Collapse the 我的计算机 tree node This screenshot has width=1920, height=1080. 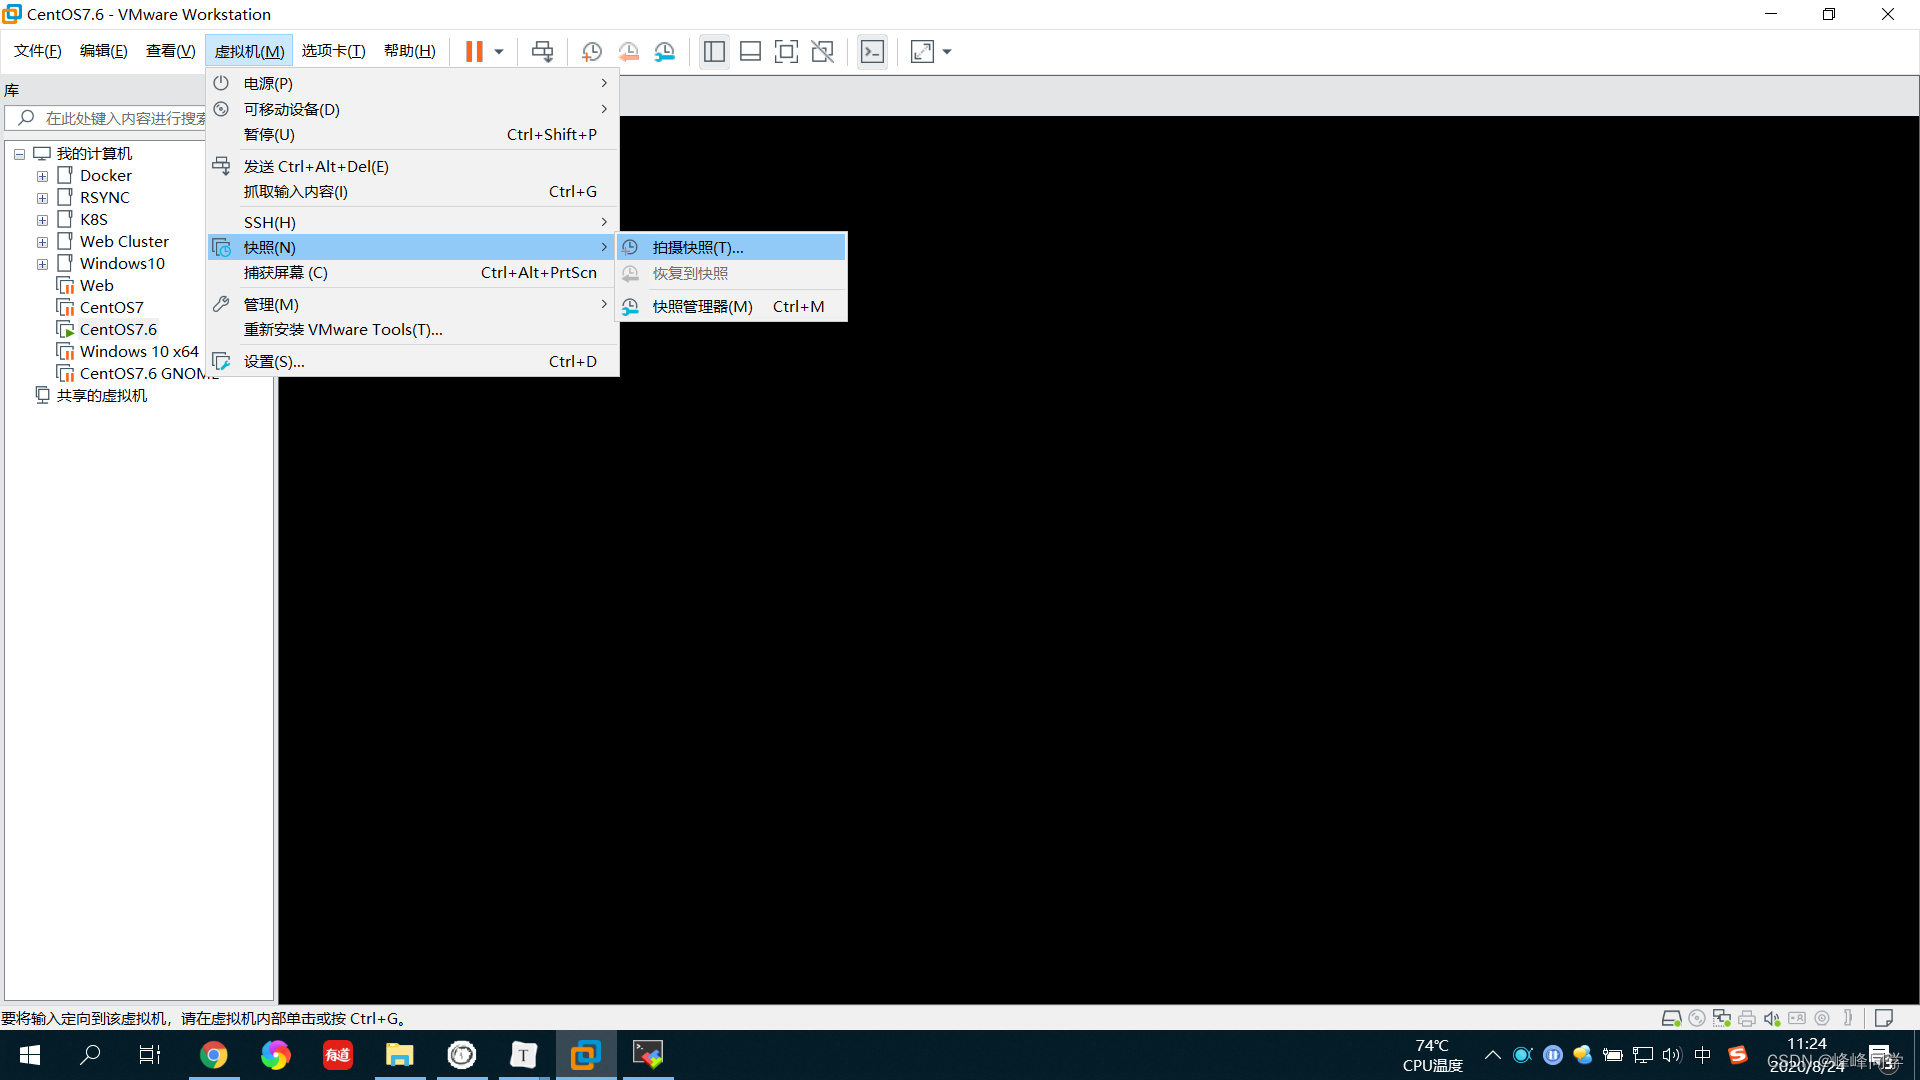click(x=19, y=154)
